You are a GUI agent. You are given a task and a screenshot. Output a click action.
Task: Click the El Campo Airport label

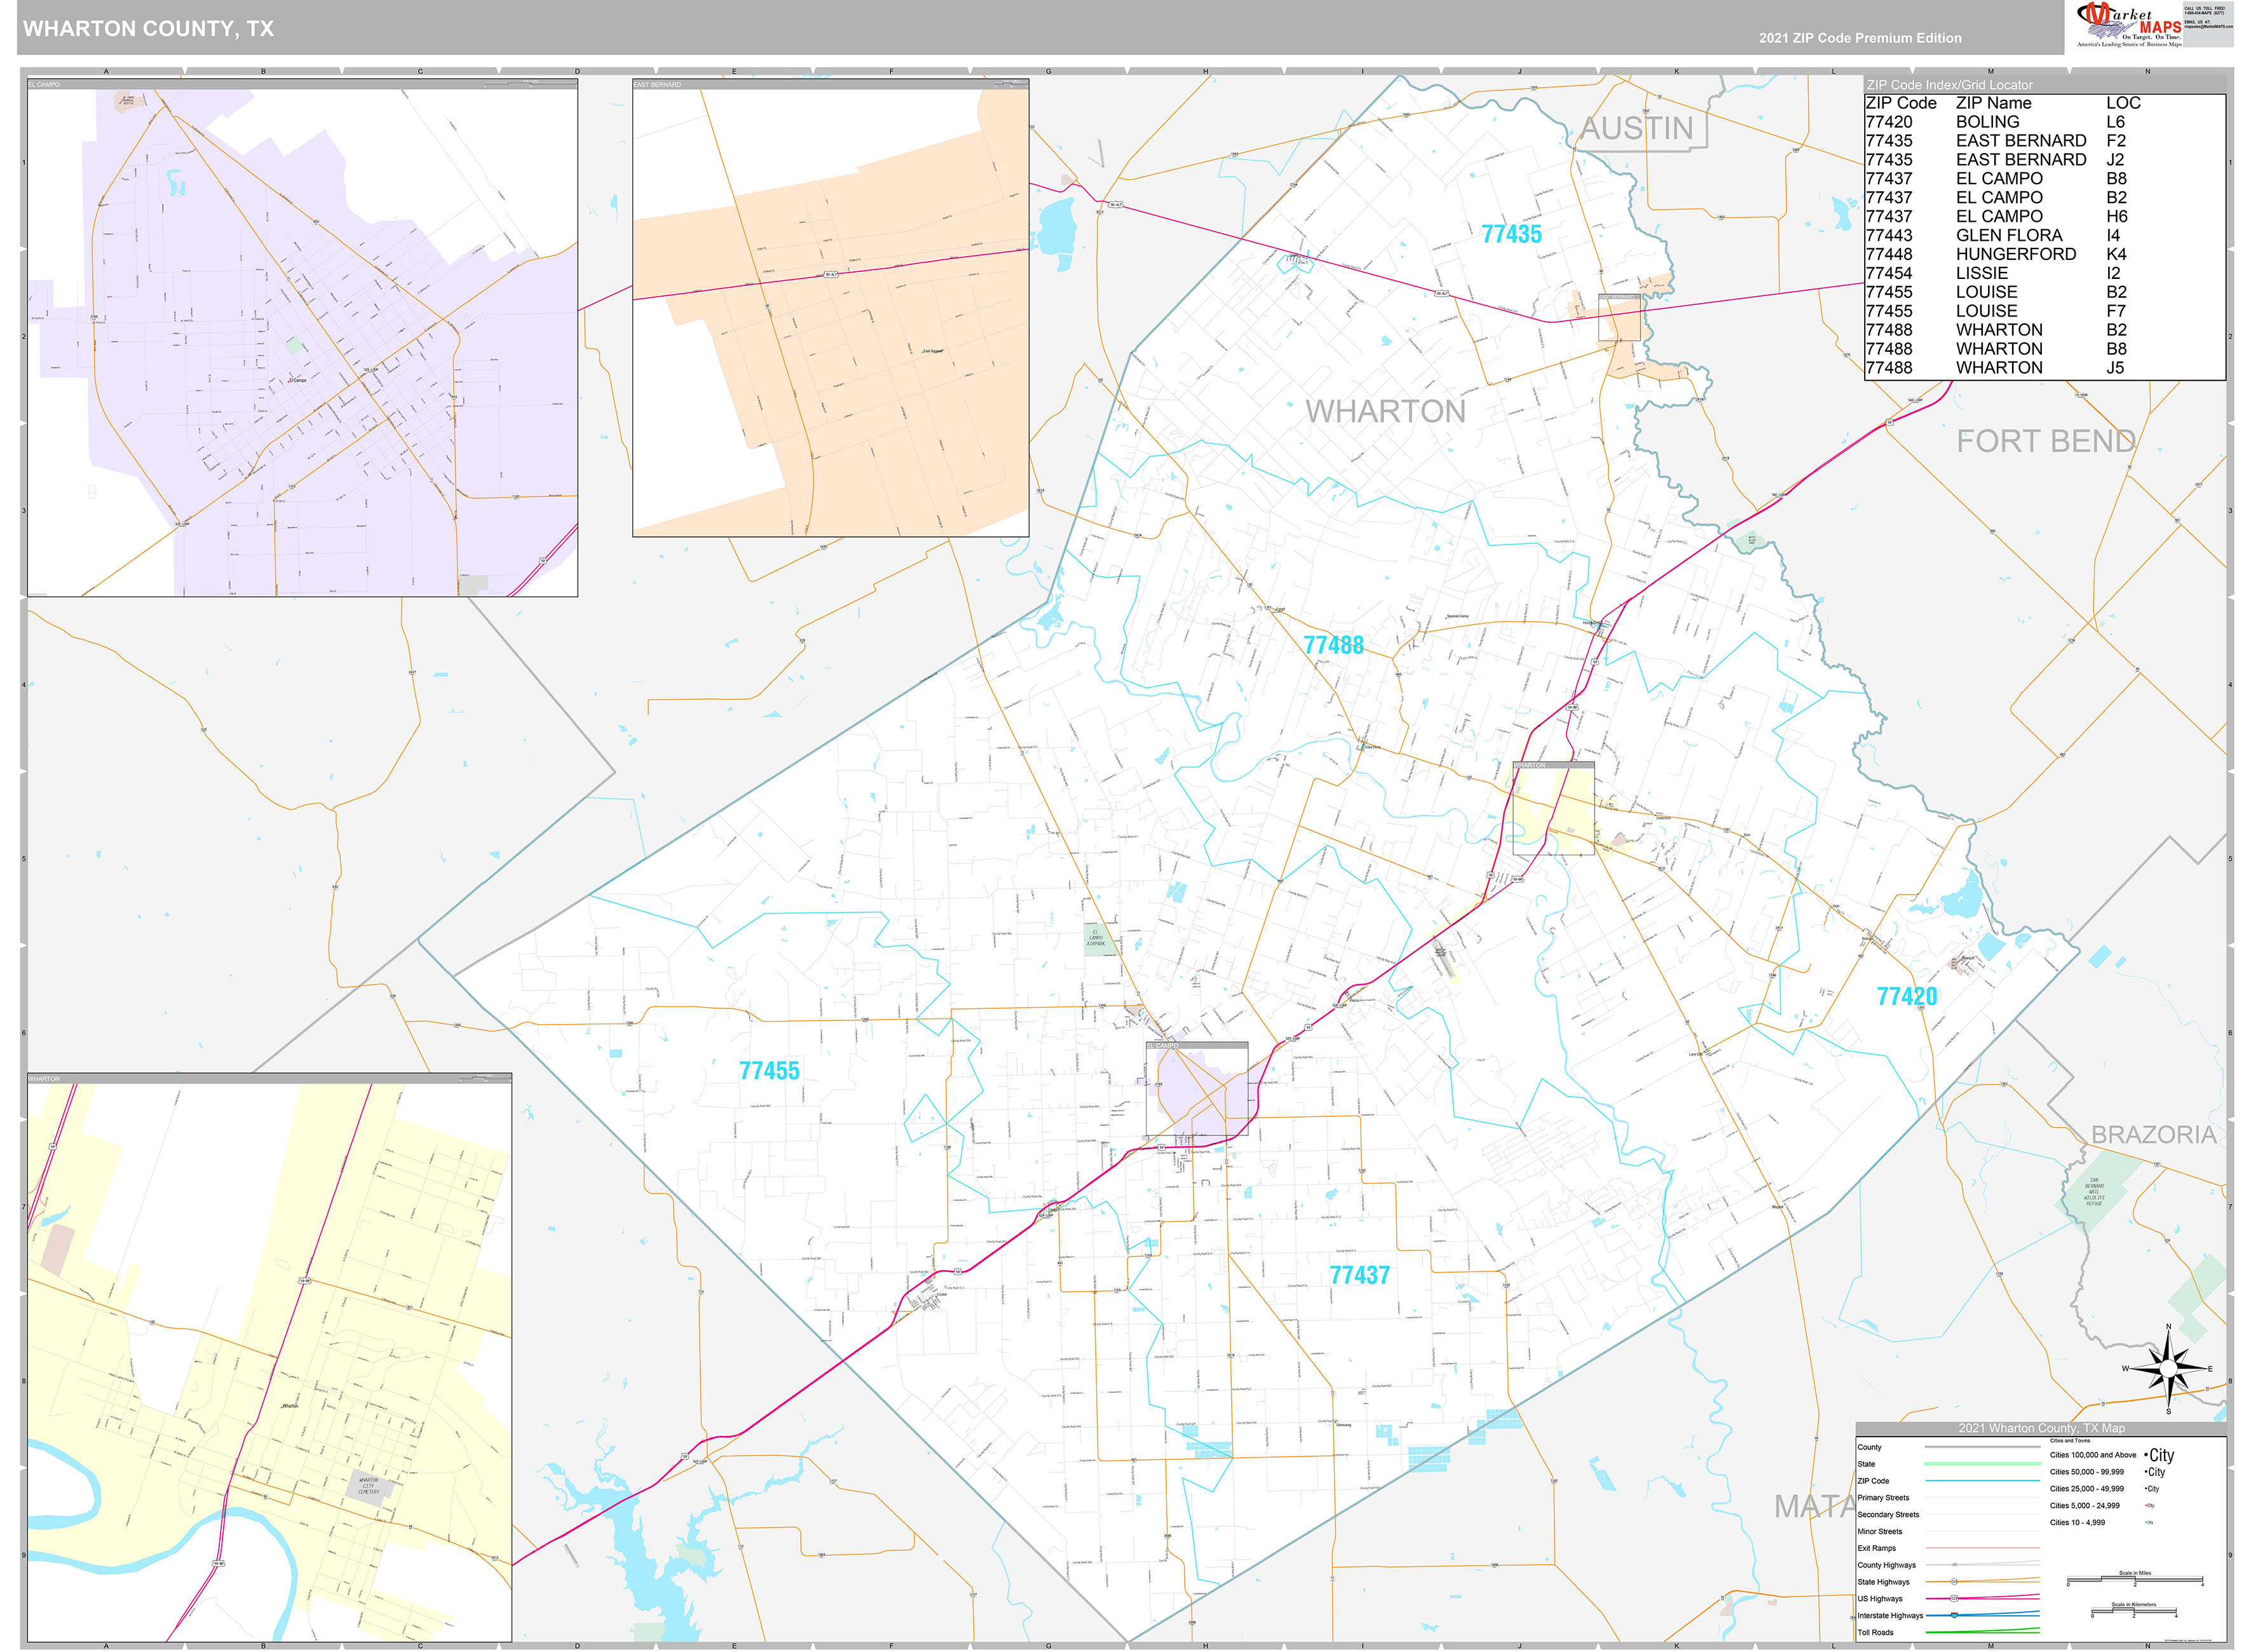[1096, 938]
